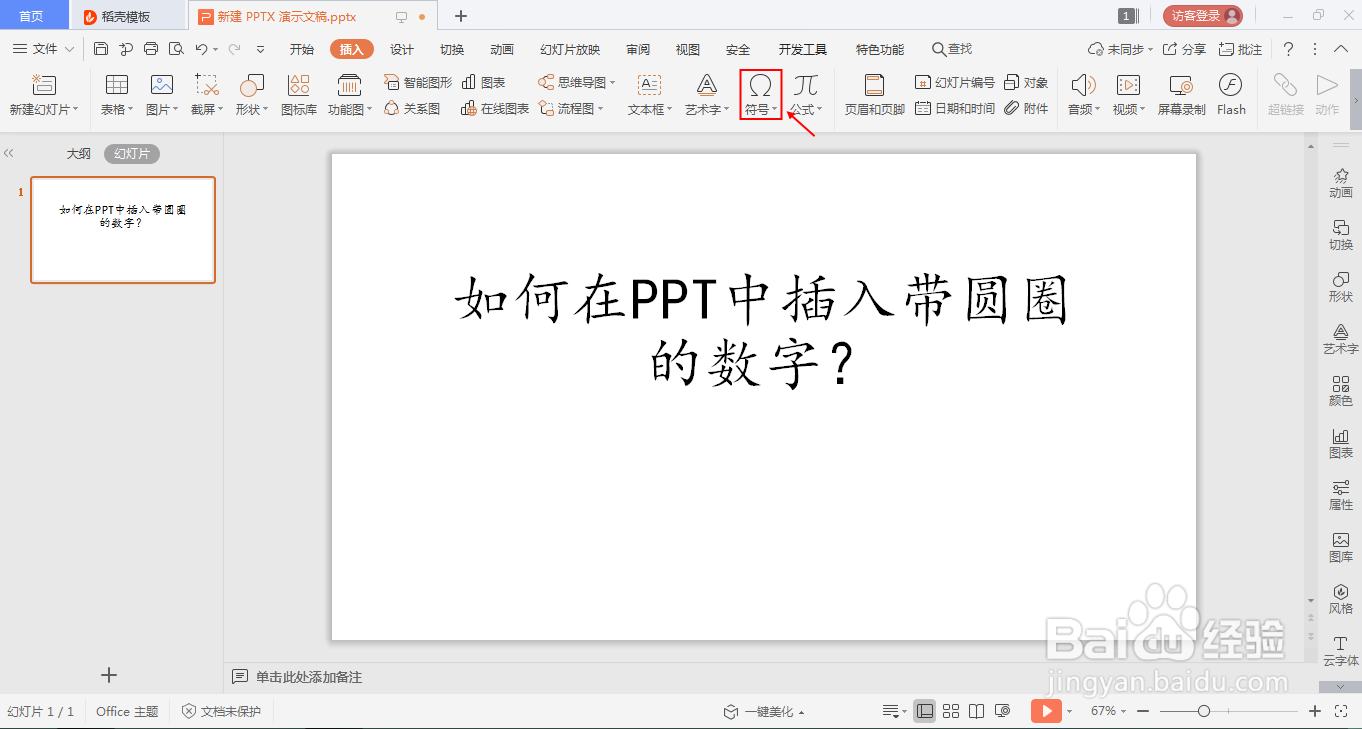Check document protection via 文档未保护
The height and width of the screenshot is (729, 1362).
click(221, 711)
